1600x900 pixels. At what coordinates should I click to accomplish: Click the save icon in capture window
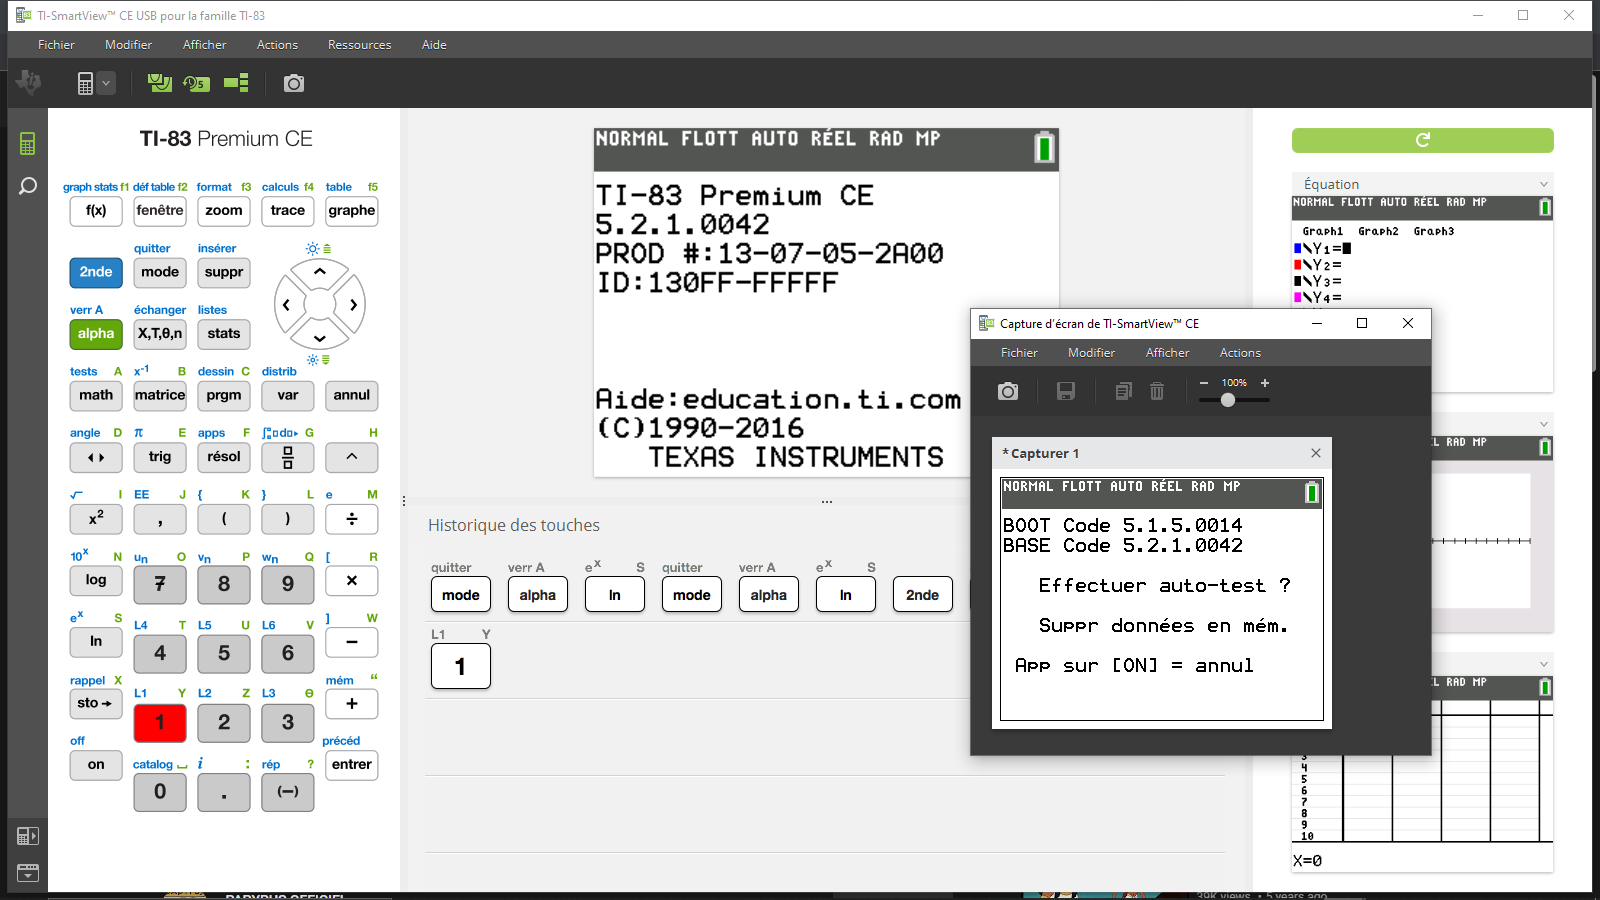tap(1066, 391)
